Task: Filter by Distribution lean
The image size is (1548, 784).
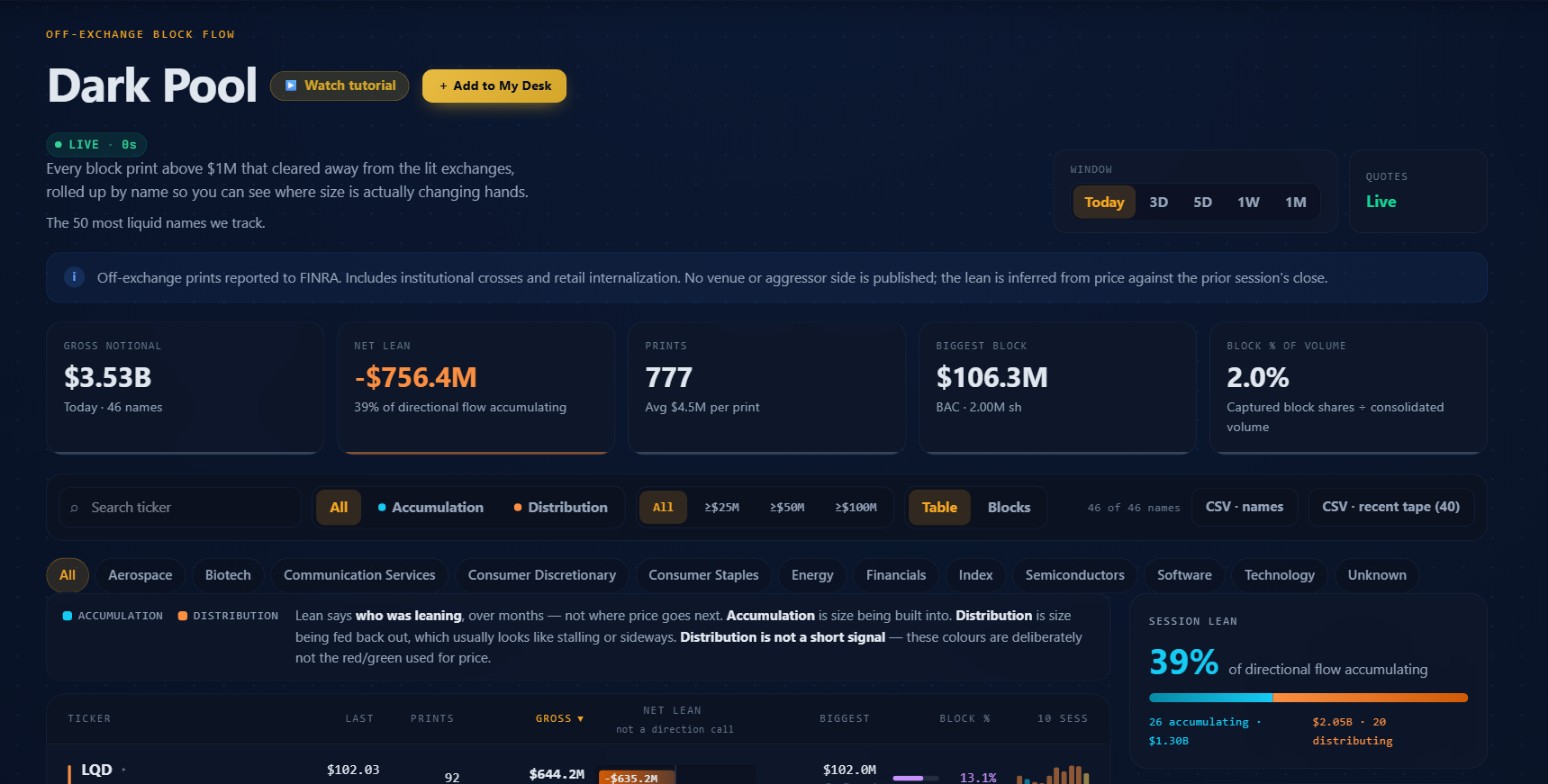Action: [560, 507]
